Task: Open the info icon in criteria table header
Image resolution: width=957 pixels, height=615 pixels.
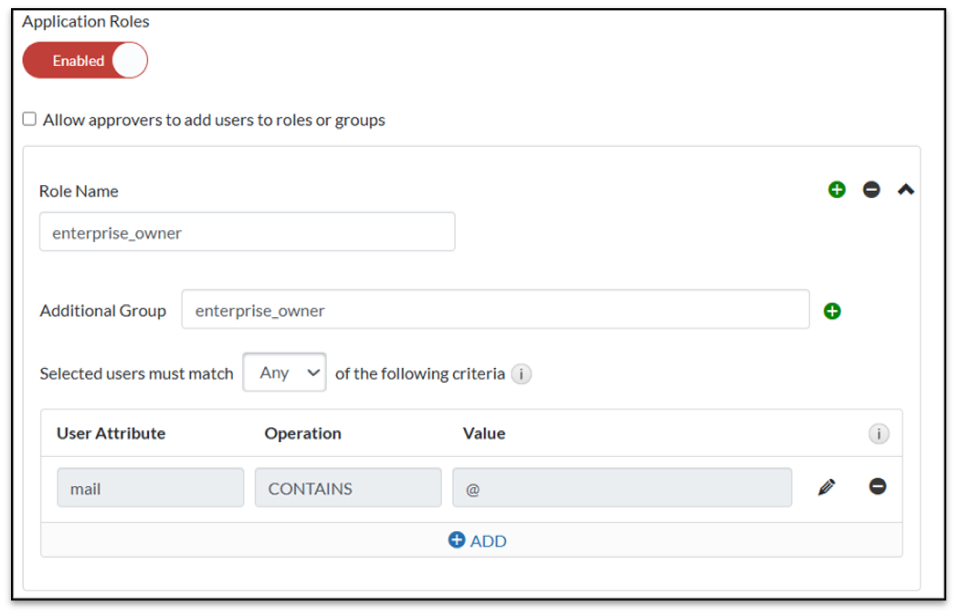Action: 879,434
